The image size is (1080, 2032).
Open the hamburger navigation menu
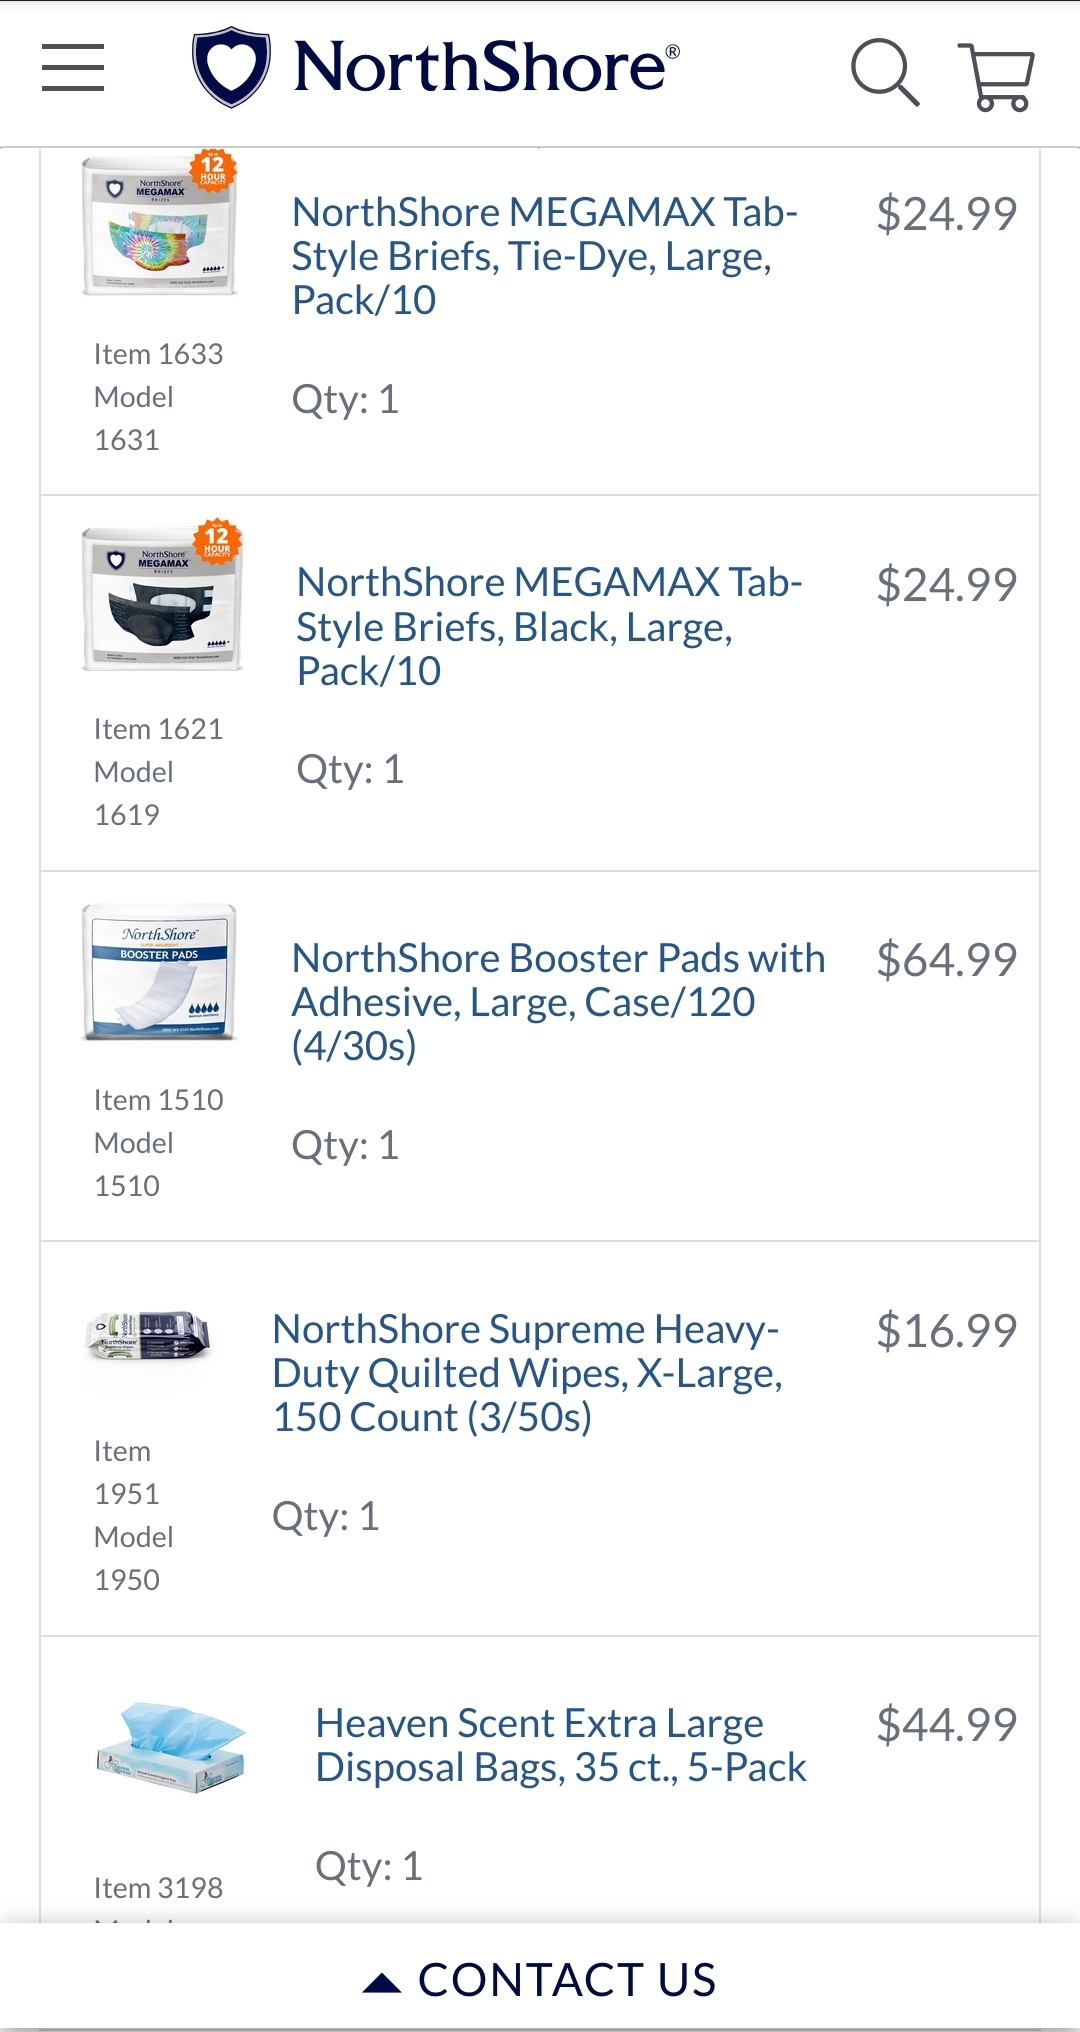tap(73, 68)
